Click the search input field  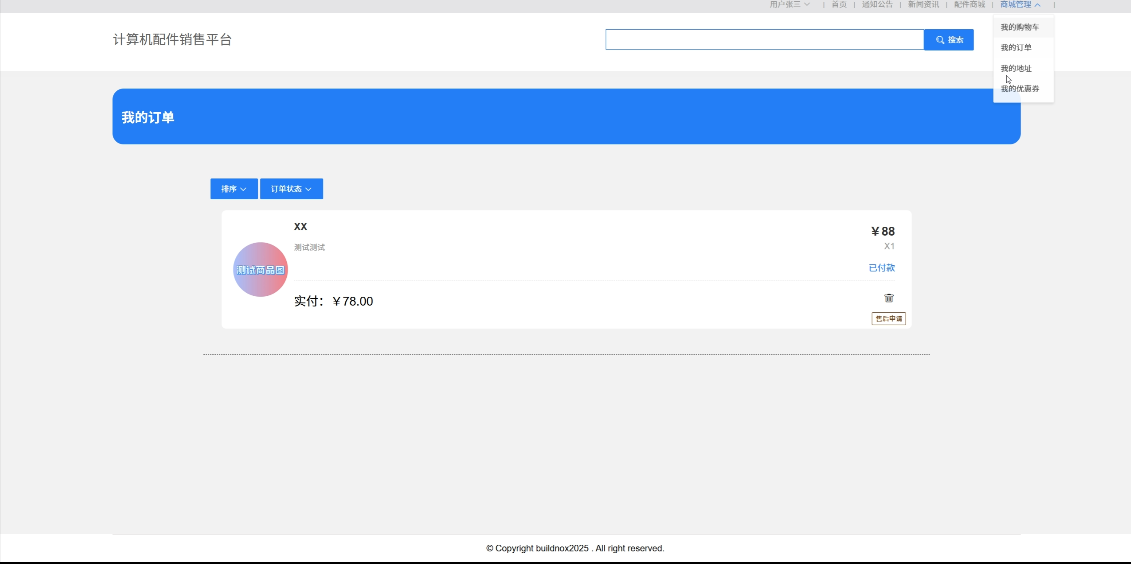click(x=764, y=40)
